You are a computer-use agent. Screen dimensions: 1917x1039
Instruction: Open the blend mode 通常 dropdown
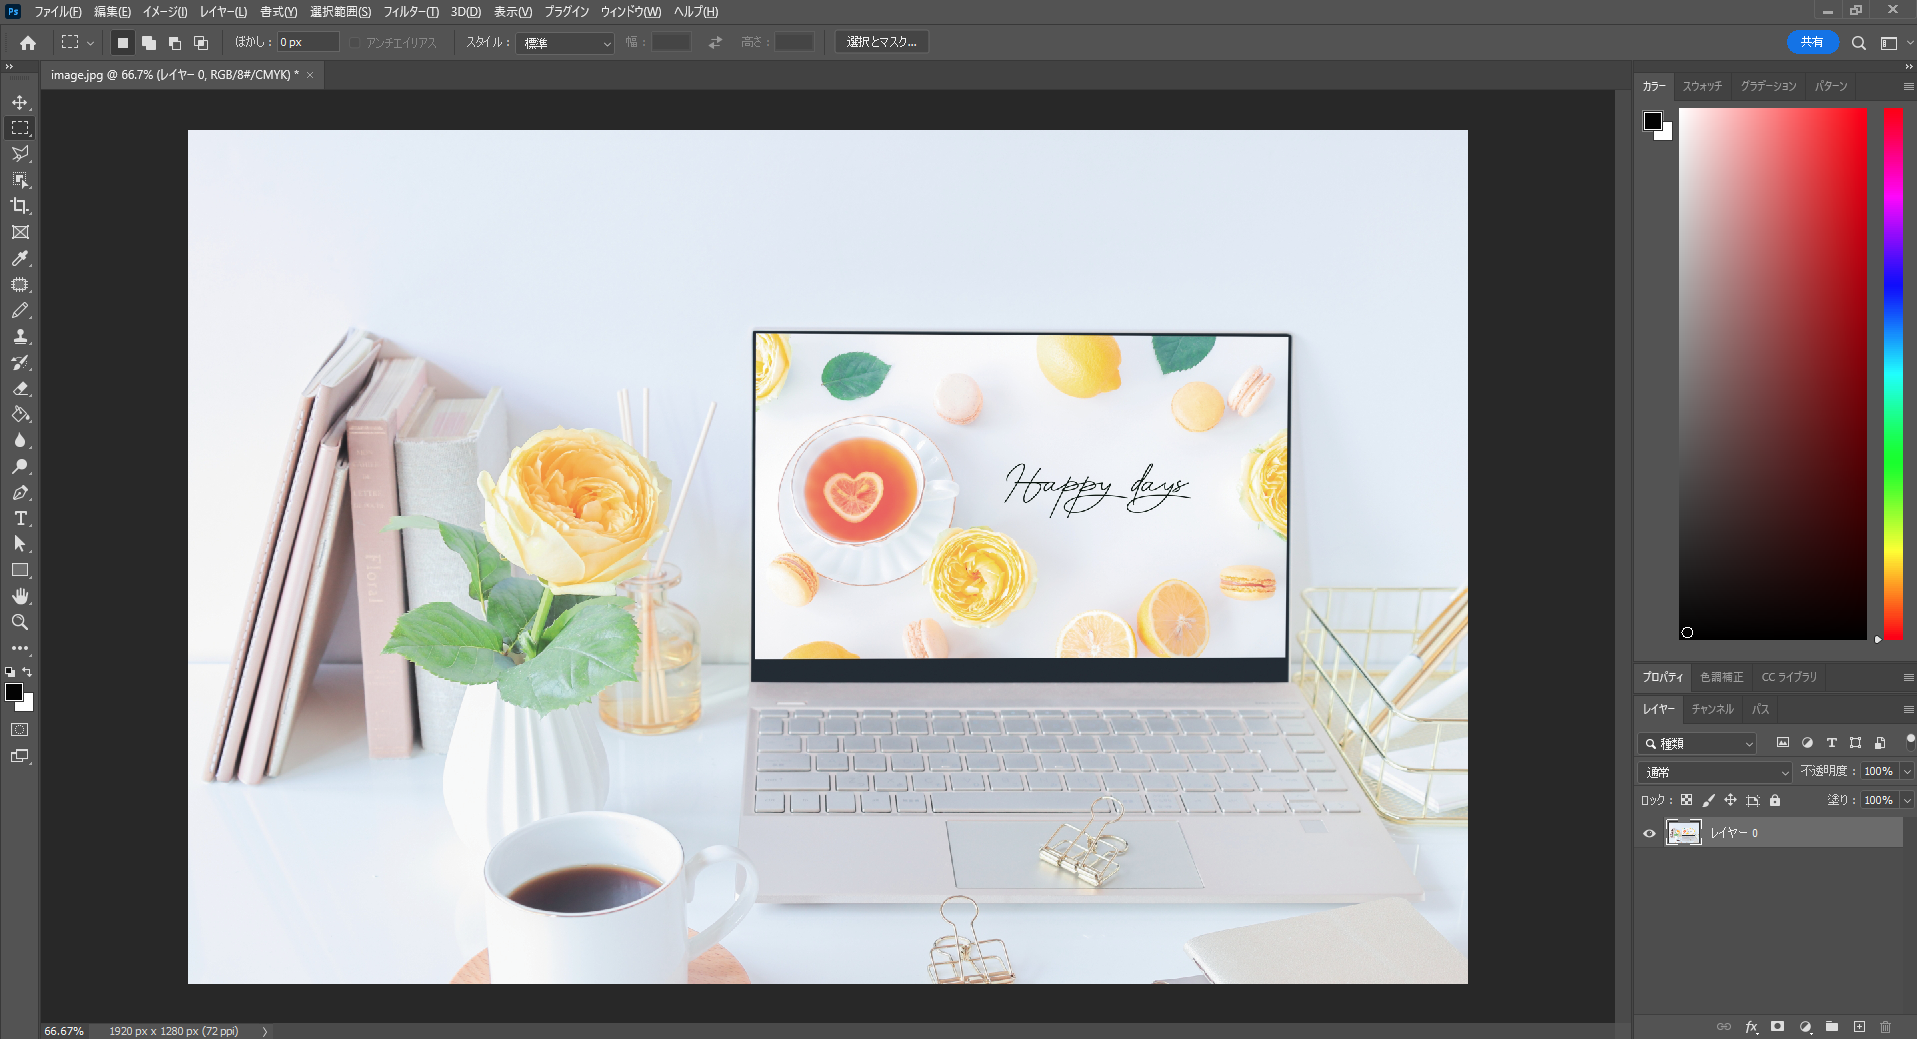[x=1715, y=772]
